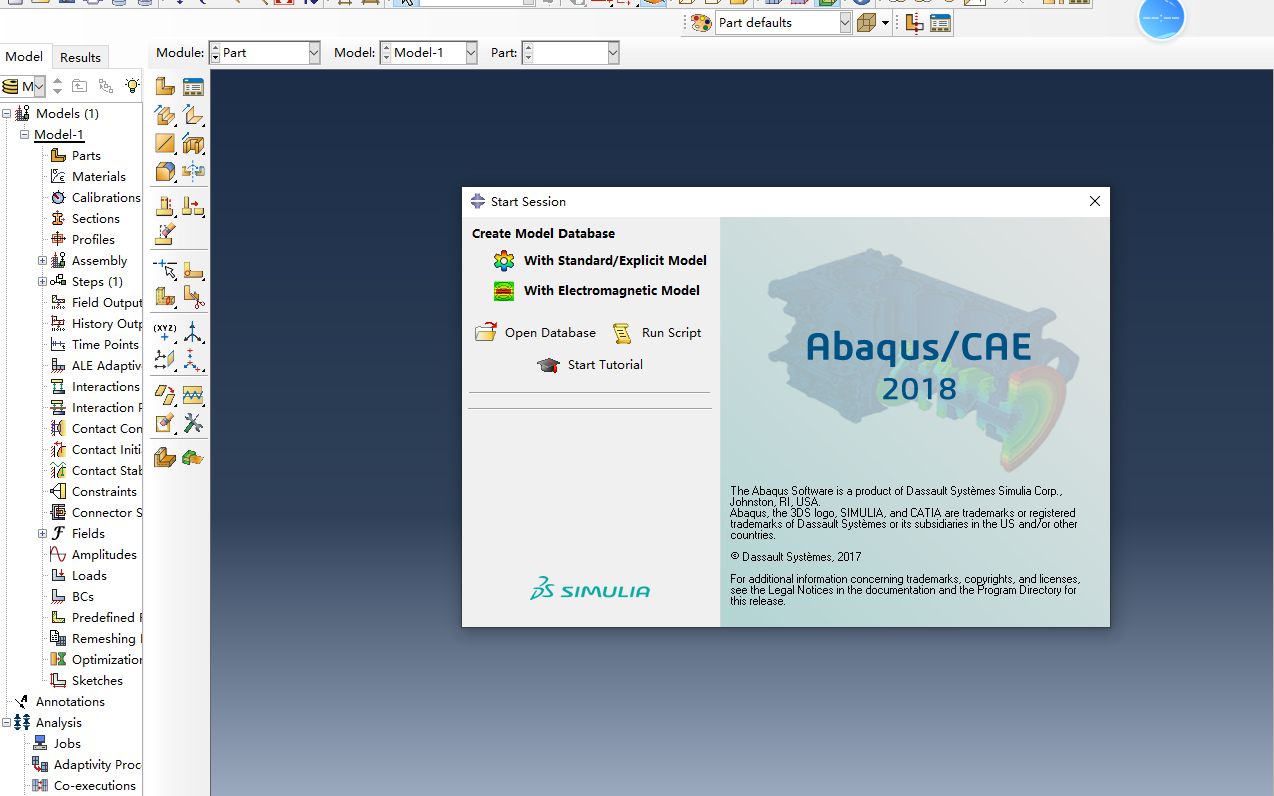
Task: Select the cut tool with scissors icon
Action: [193, 297]
